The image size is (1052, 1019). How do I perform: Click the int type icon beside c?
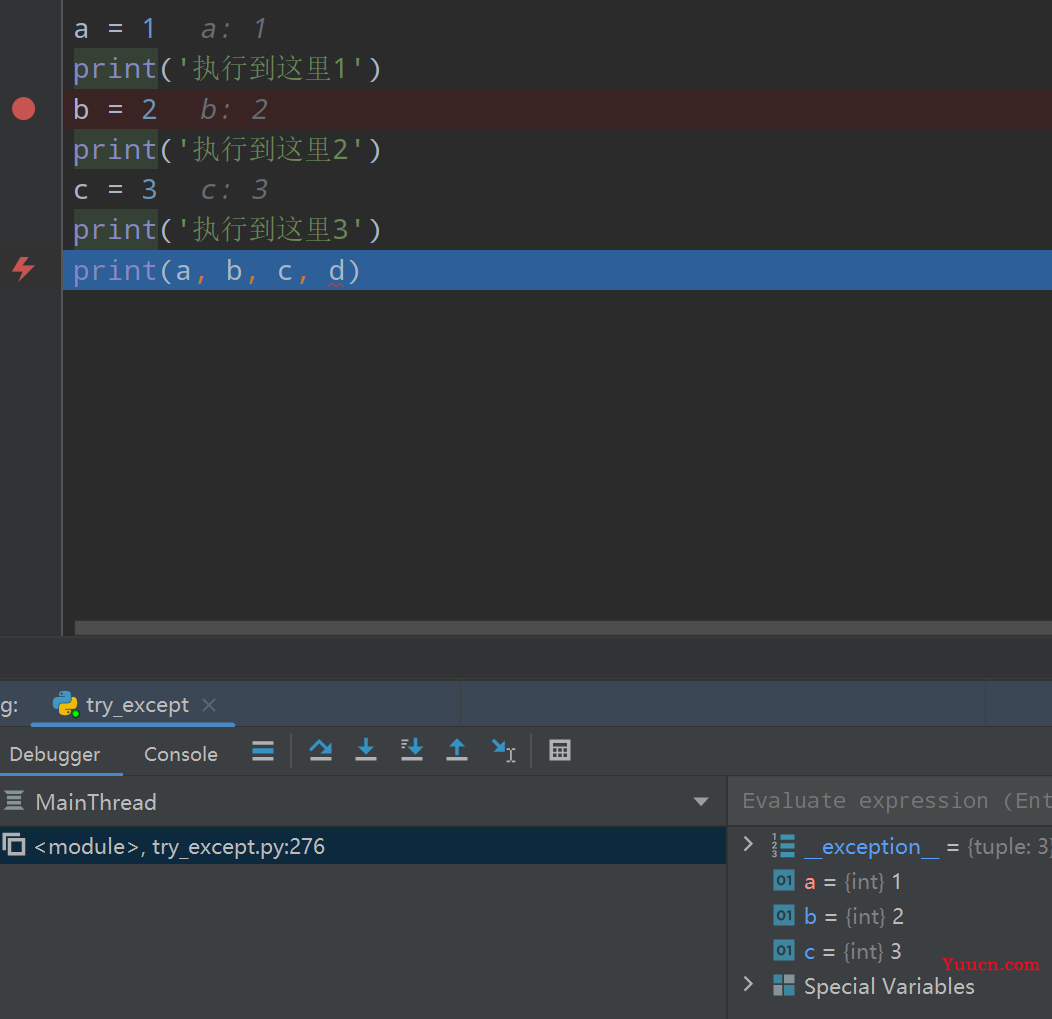coord(784,950)
